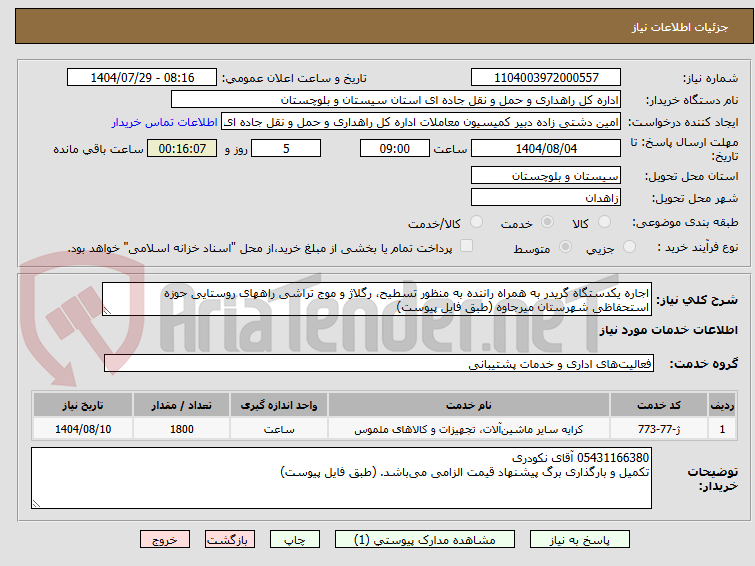Click row number cell 1
Screen dimensions: 755x566
722,429
